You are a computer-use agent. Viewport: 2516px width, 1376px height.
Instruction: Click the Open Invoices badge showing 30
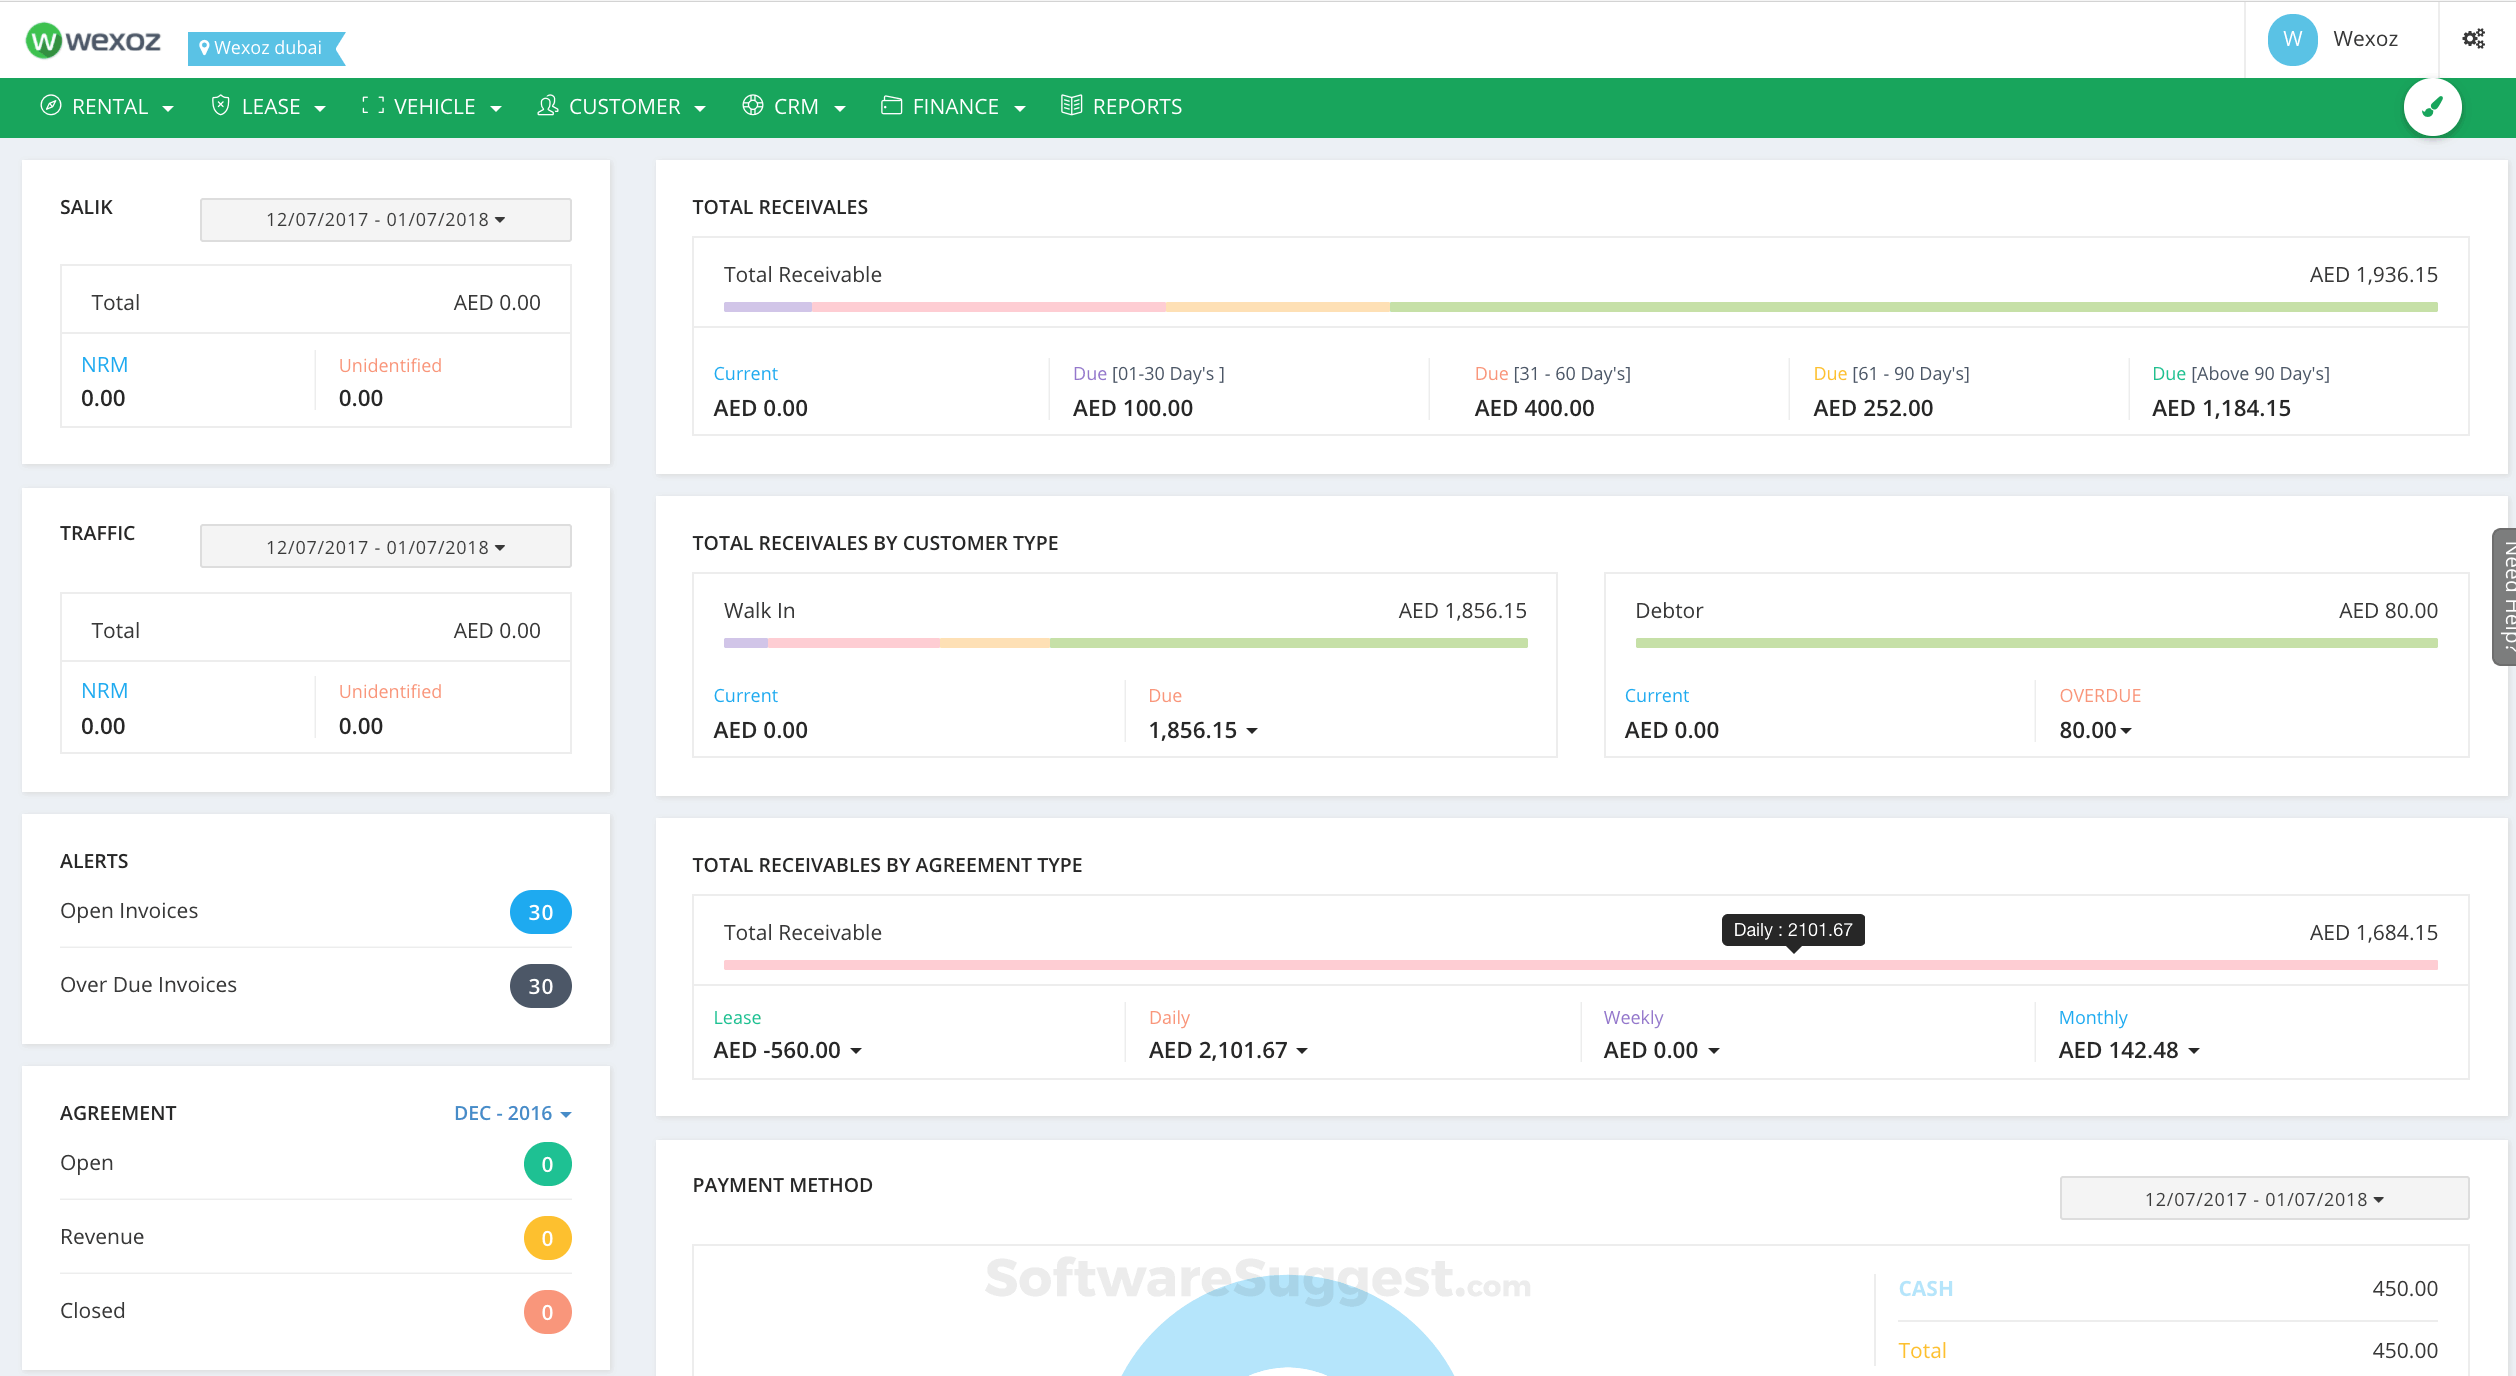click(540, 911)
